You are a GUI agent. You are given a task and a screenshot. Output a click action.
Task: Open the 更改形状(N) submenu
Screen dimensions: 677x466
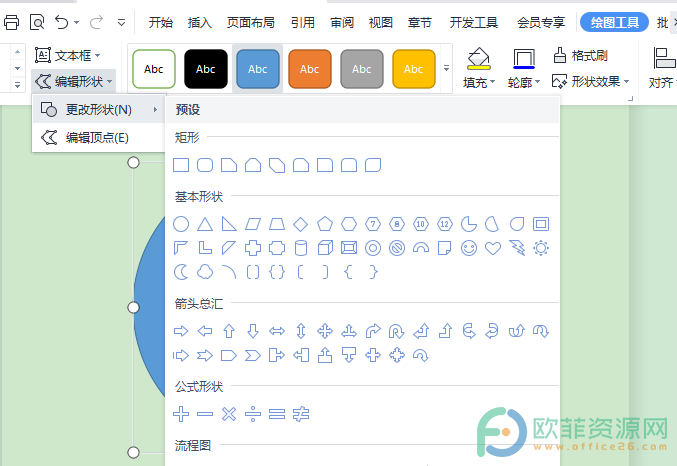99,110
